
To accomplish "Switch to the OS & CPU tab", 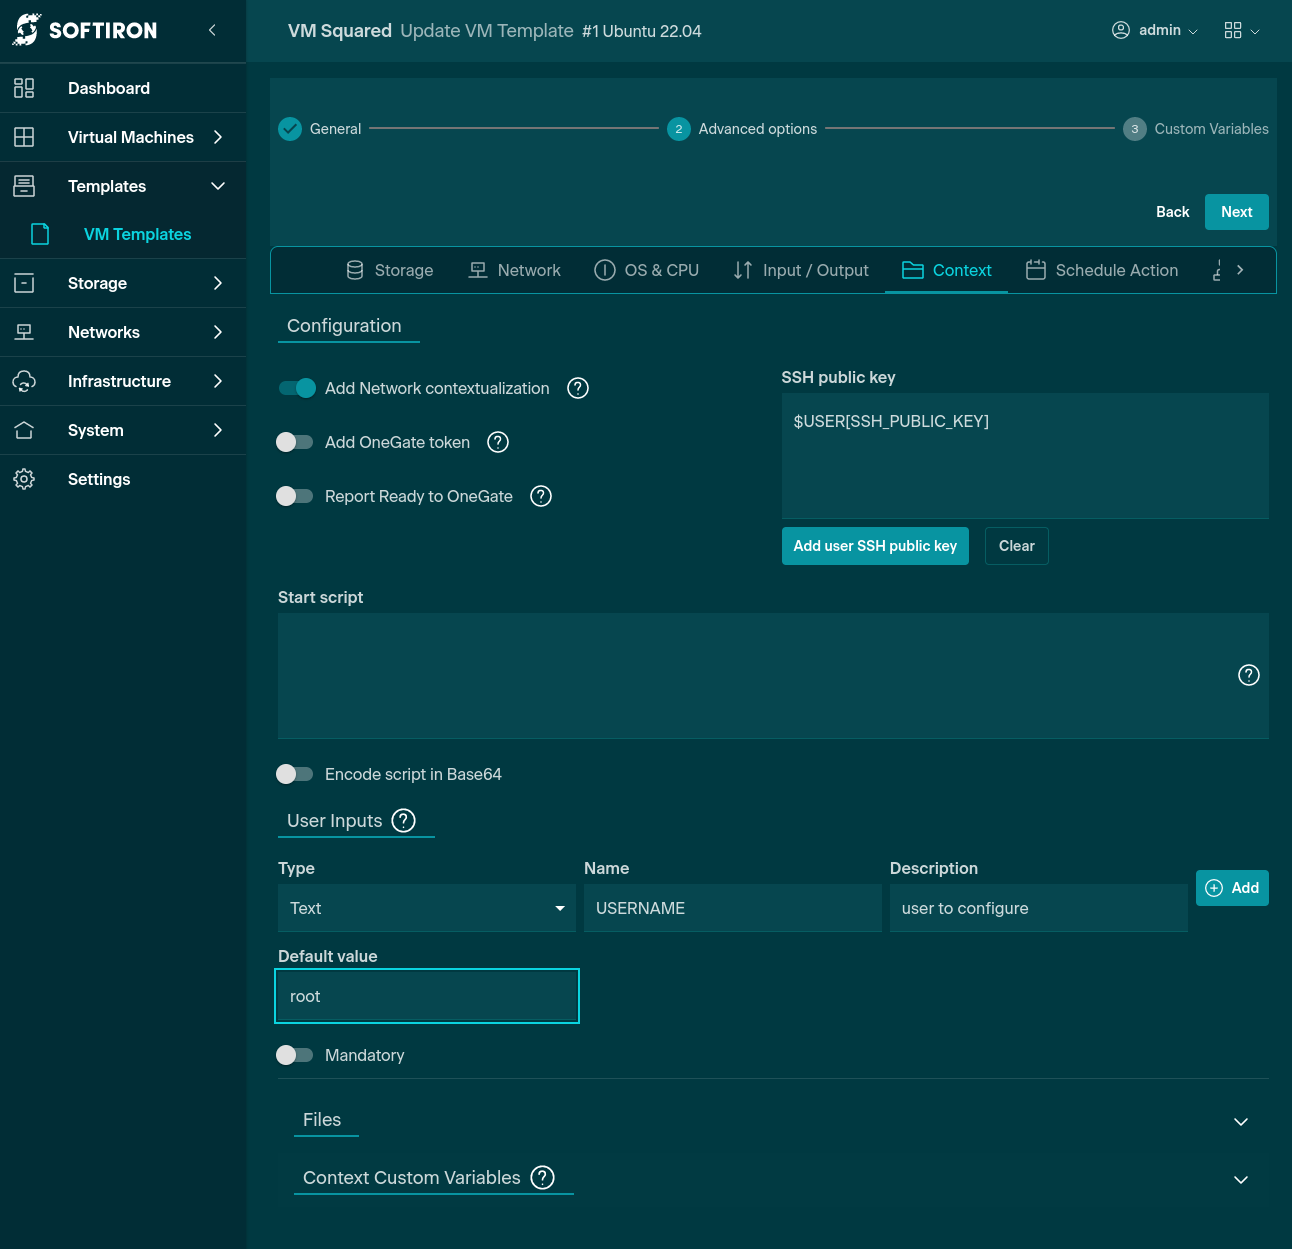I will pos(646,270).
